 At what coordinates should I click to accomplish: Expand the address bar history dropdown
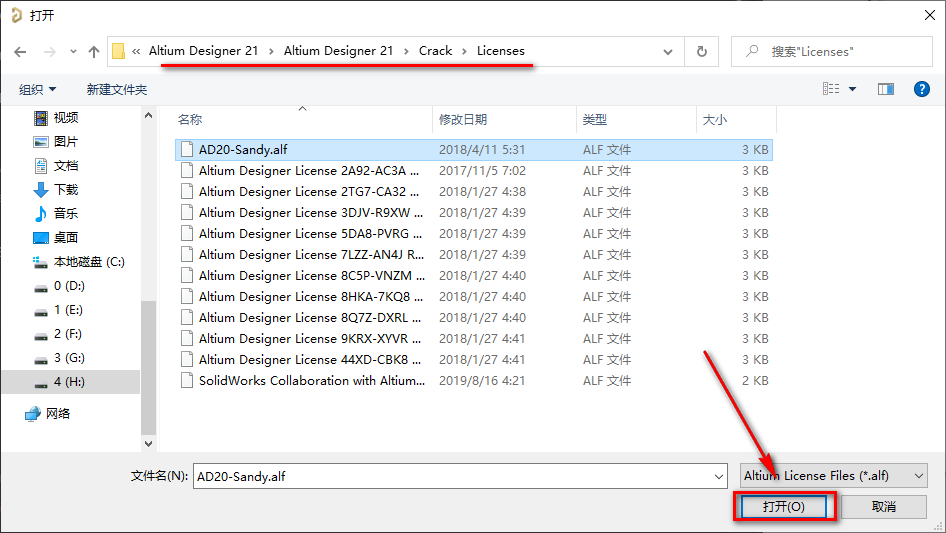[x=668, y=51]
